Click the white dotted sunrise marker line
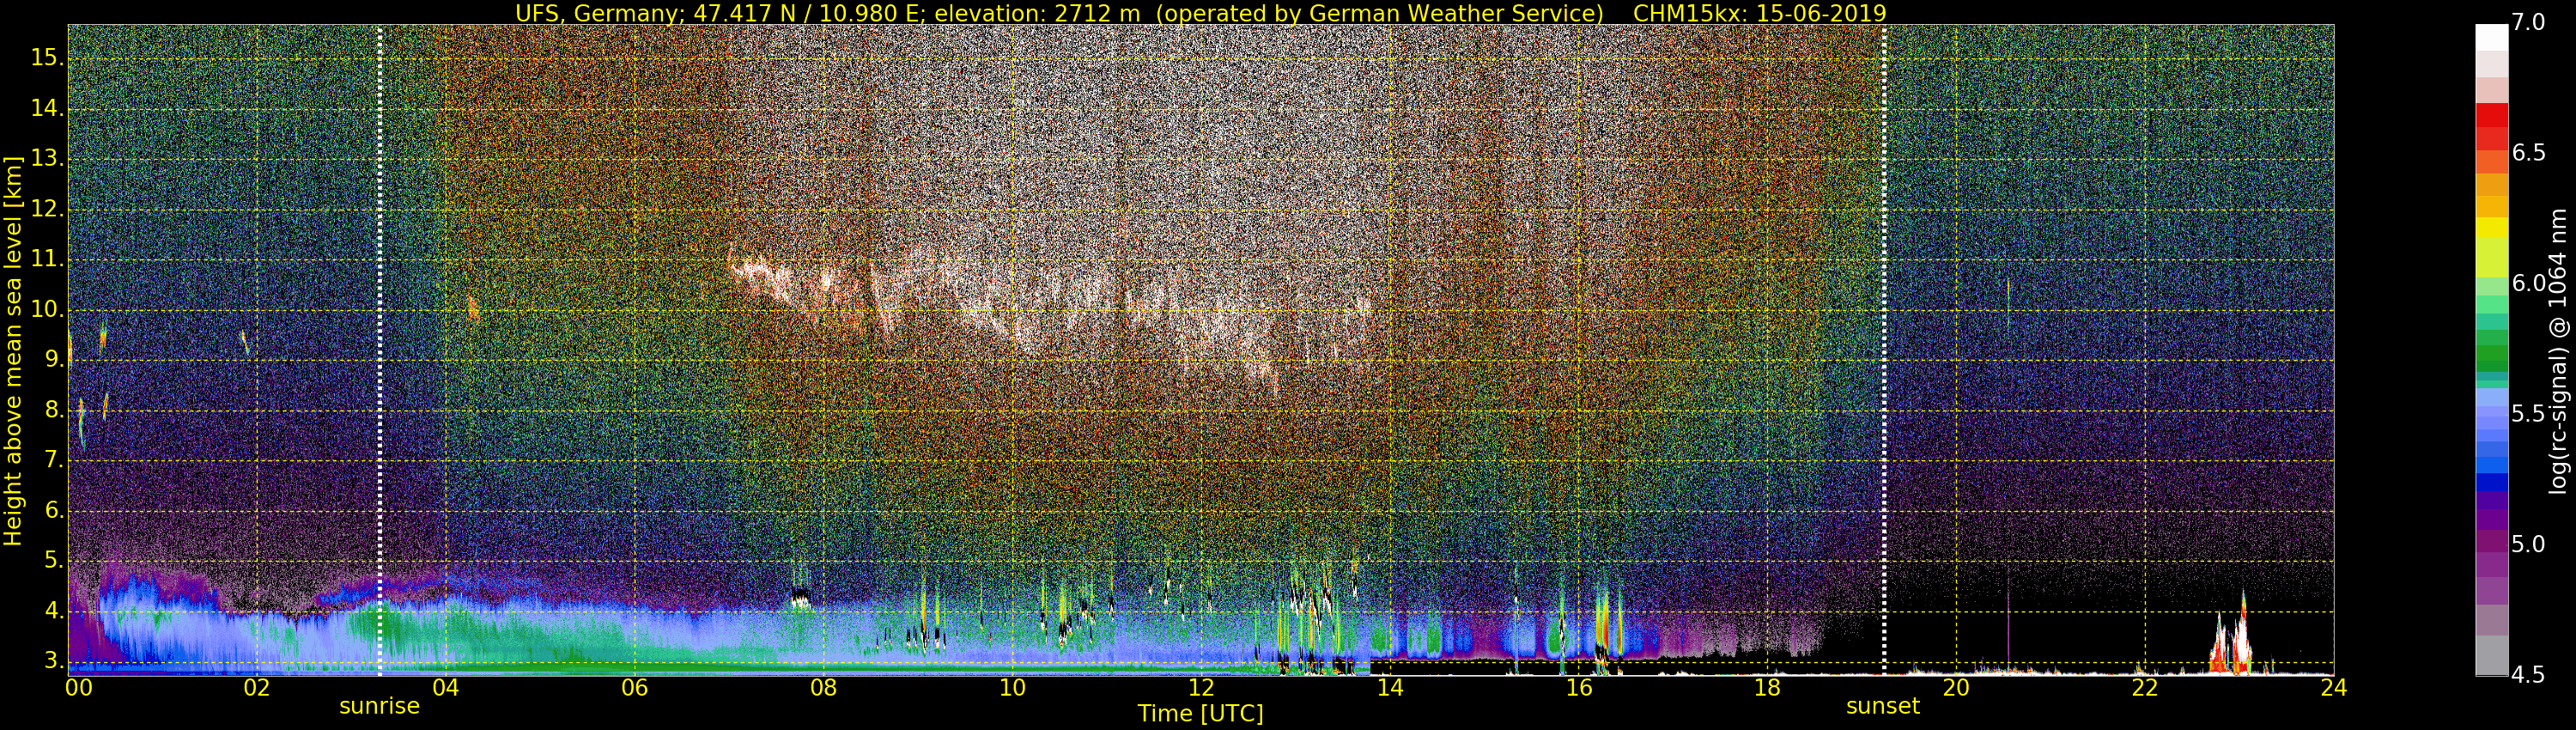The height and width of the screenshot is (730, 2576). pos(380,350)
